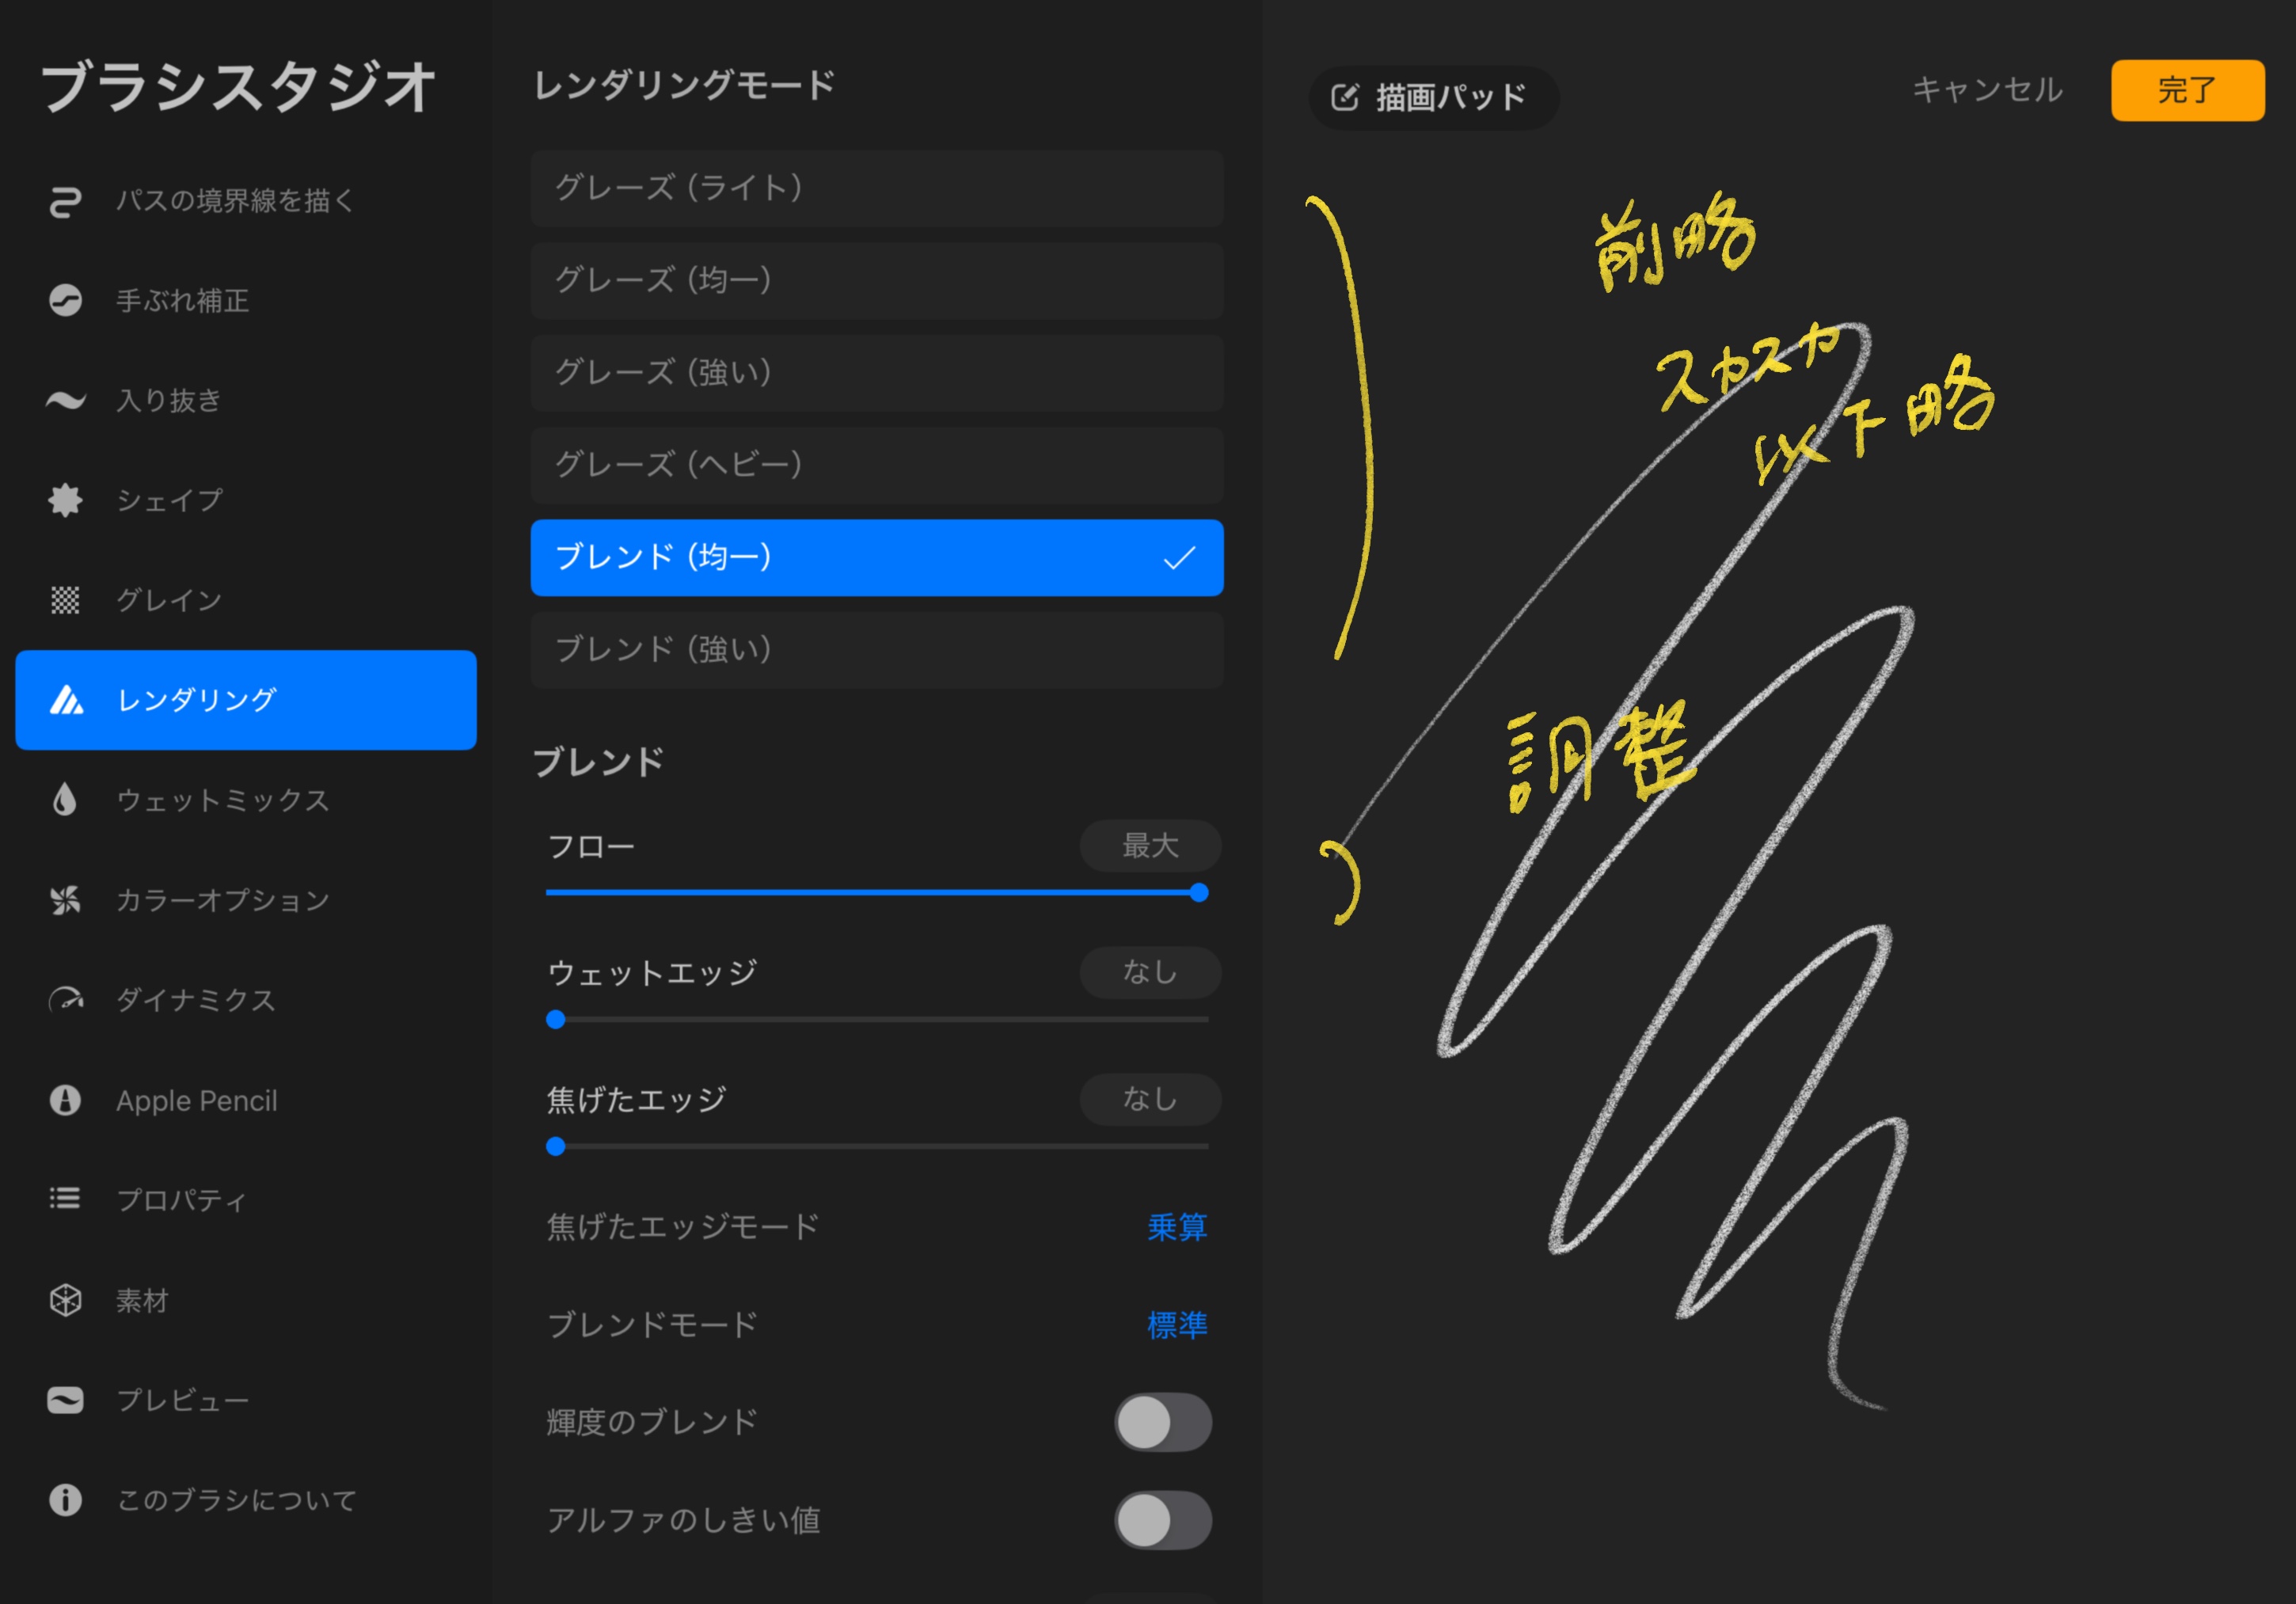Select the Shape (シェイプ) icon
Image resolution: width=2296 pixels, height=1604 pixels.
pos(65,500)
